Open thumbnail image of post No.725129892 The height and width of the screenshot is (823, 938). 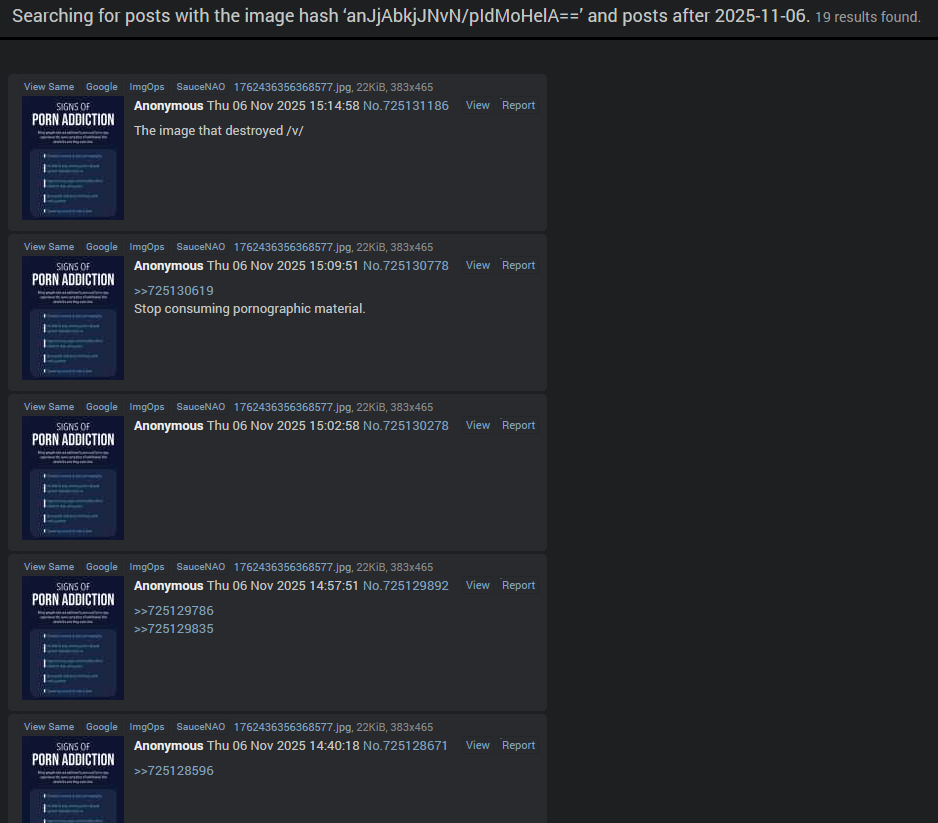[73, 638]
